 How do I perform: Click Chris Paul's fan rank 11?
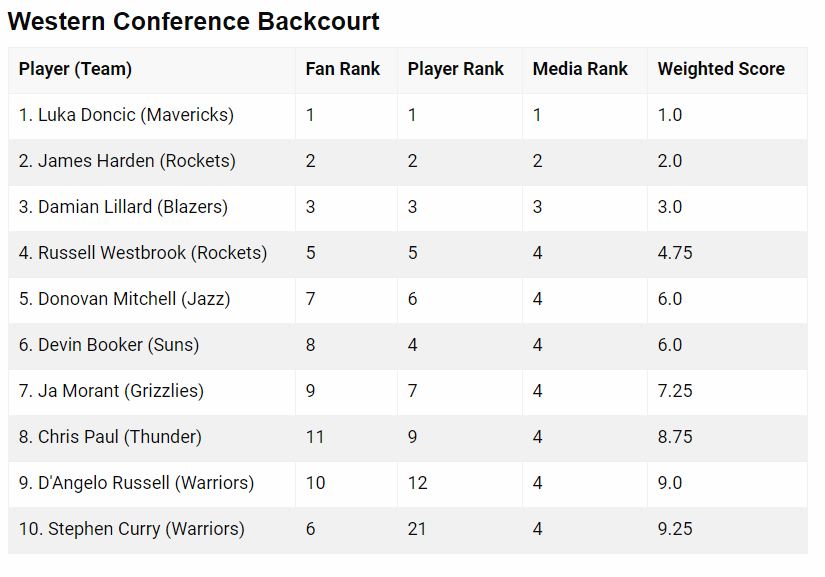coord(315,437)
